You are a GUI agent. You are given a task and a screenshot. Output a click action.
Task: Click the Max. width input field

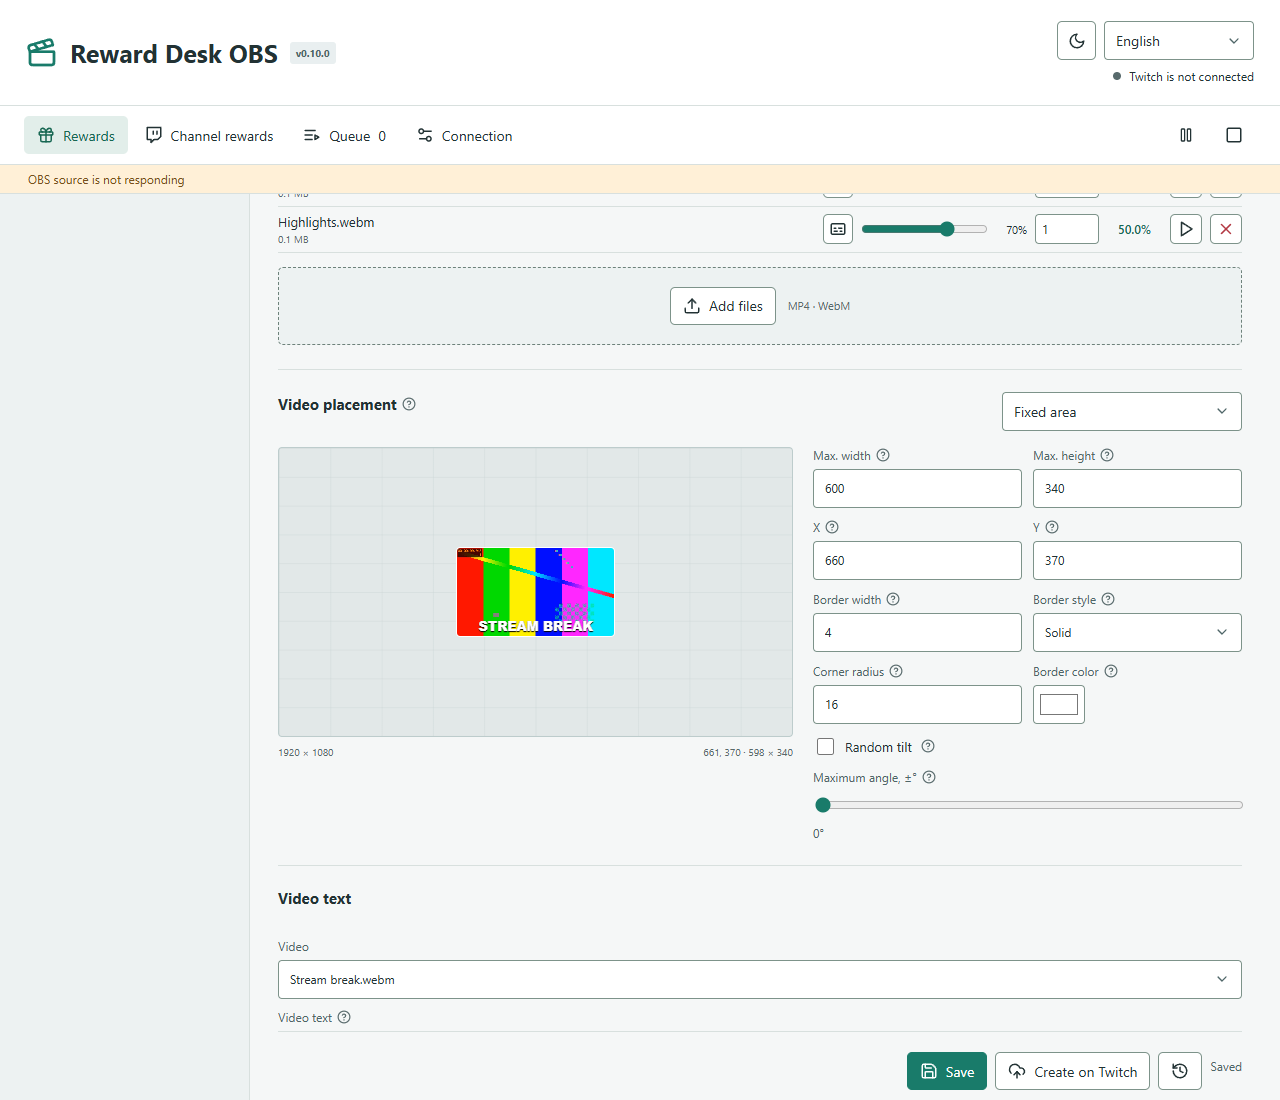917,489
